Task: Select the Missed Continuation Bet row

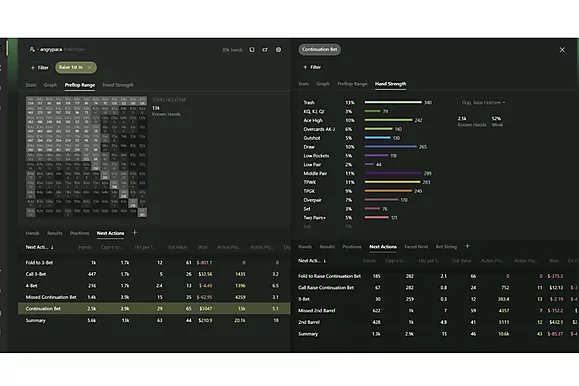Action: (154, 297)
